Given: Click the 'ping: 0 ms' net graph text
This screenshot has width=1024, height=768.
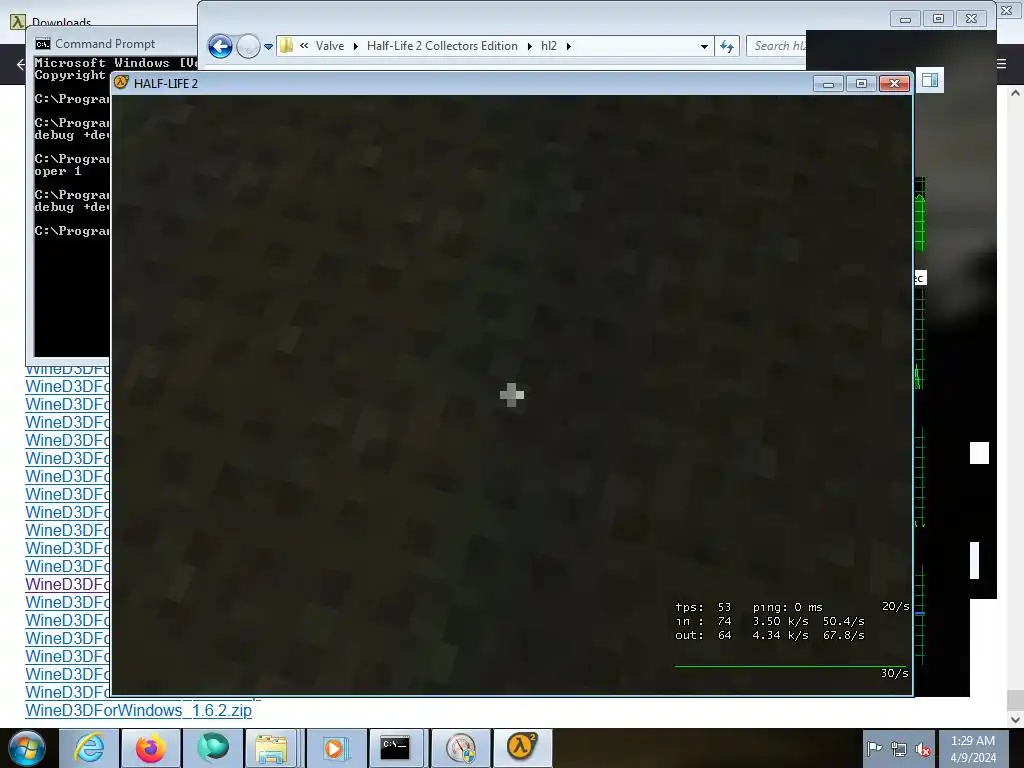Looking at the screenshot, I should coord(788,607).
